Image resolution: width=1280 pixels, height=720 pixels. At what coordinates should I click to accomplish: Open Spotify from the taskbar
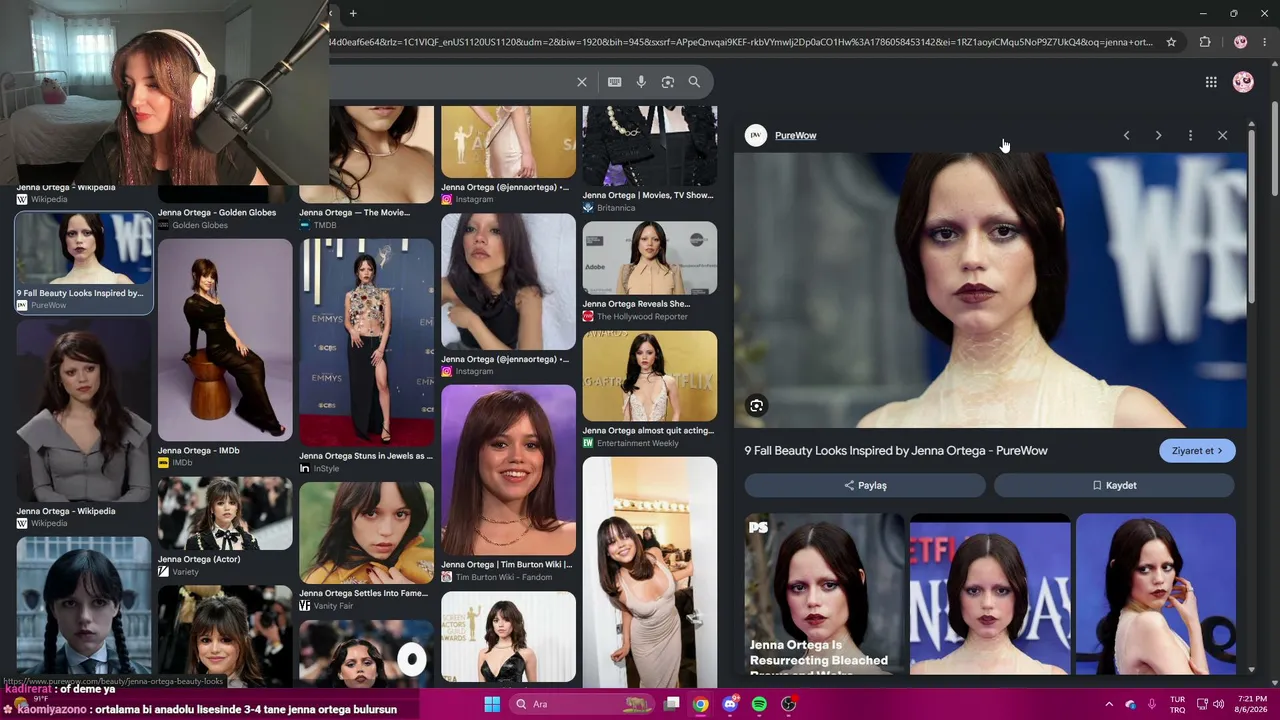click(759, 704)
